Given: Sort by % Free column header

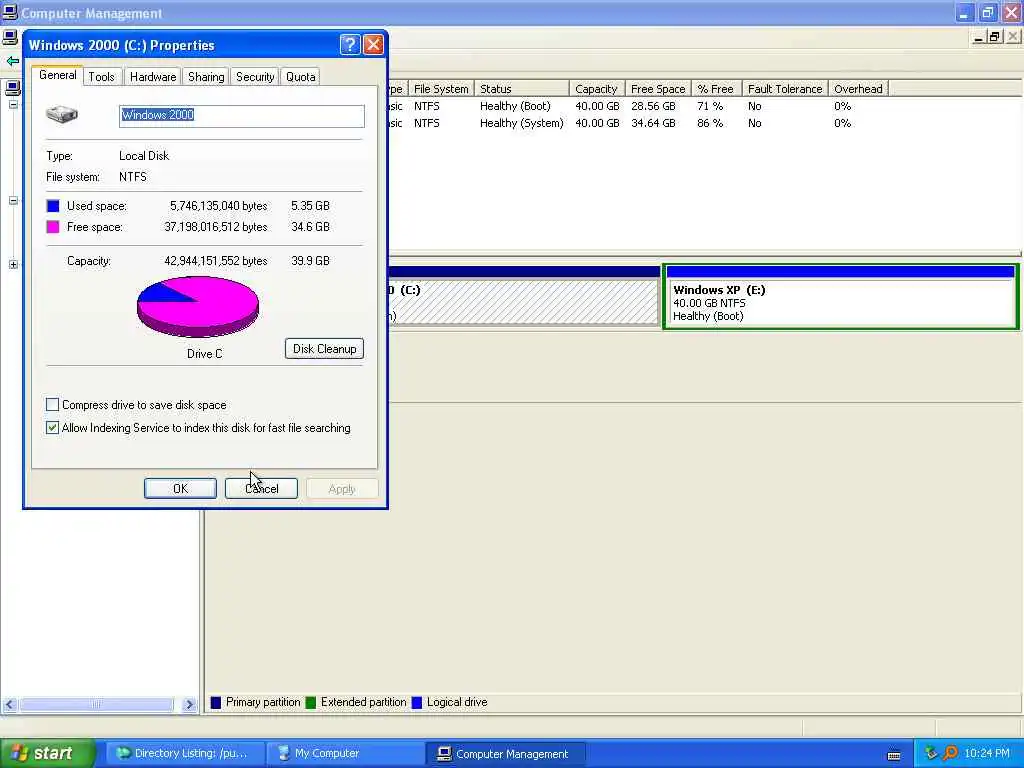Looking at the screenshot, I should 716,89.
